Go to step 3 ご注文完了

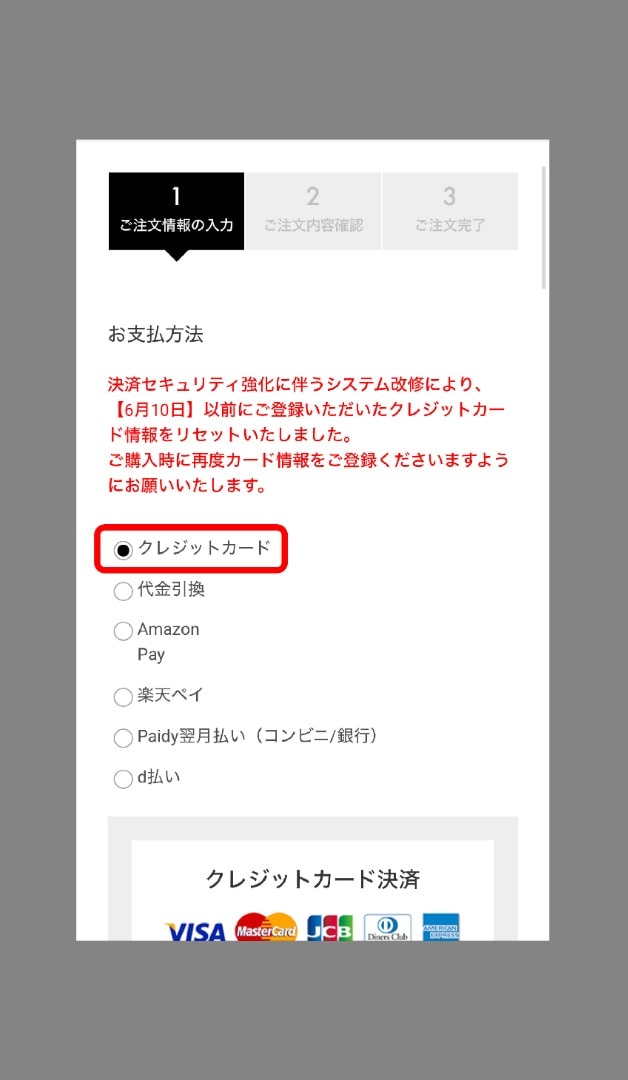[x=450, y=211]
